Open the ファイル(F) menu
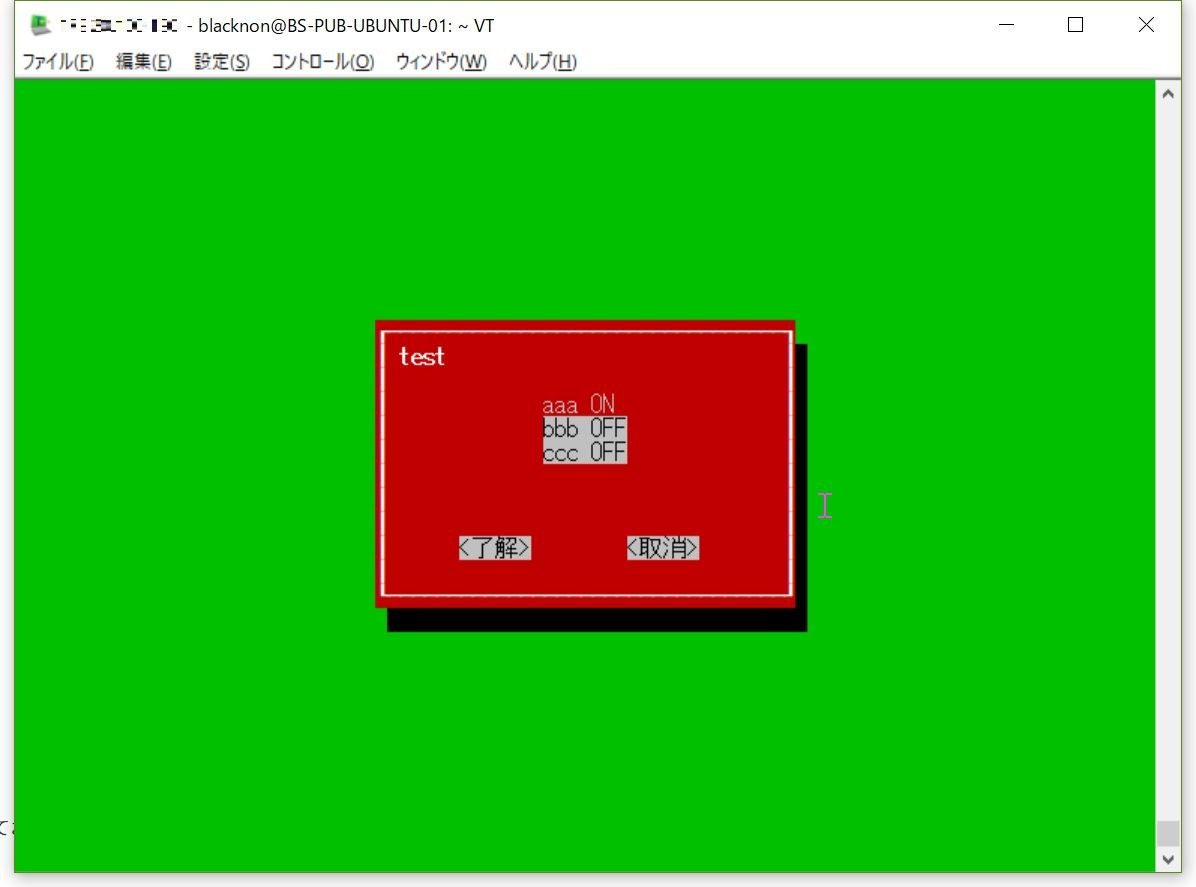 (x=58, y=62)
